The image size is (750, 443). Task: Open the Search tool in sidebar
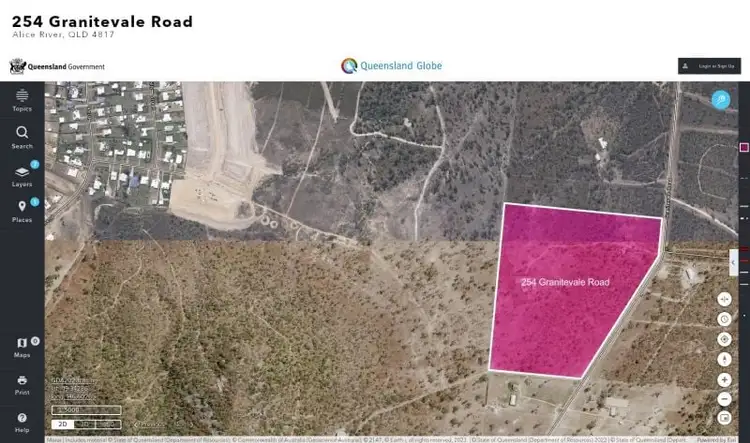coord(22,138)
